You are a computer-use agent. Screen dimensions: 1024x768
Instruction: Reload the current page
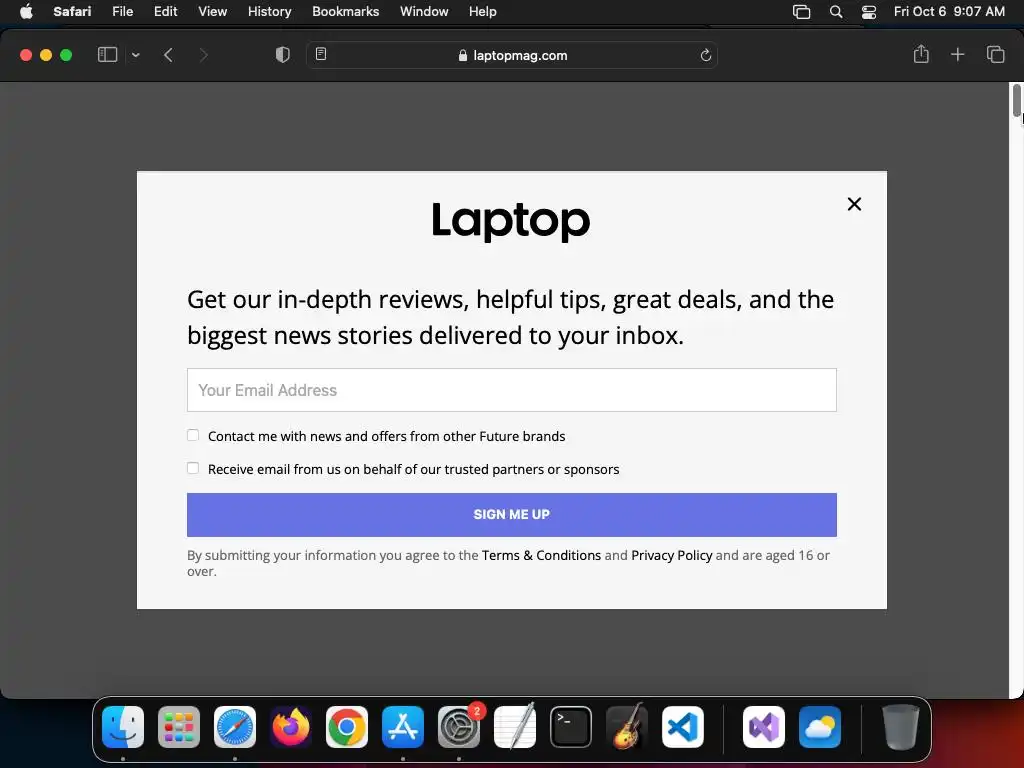pyautogui.click(x=705, y=56)
